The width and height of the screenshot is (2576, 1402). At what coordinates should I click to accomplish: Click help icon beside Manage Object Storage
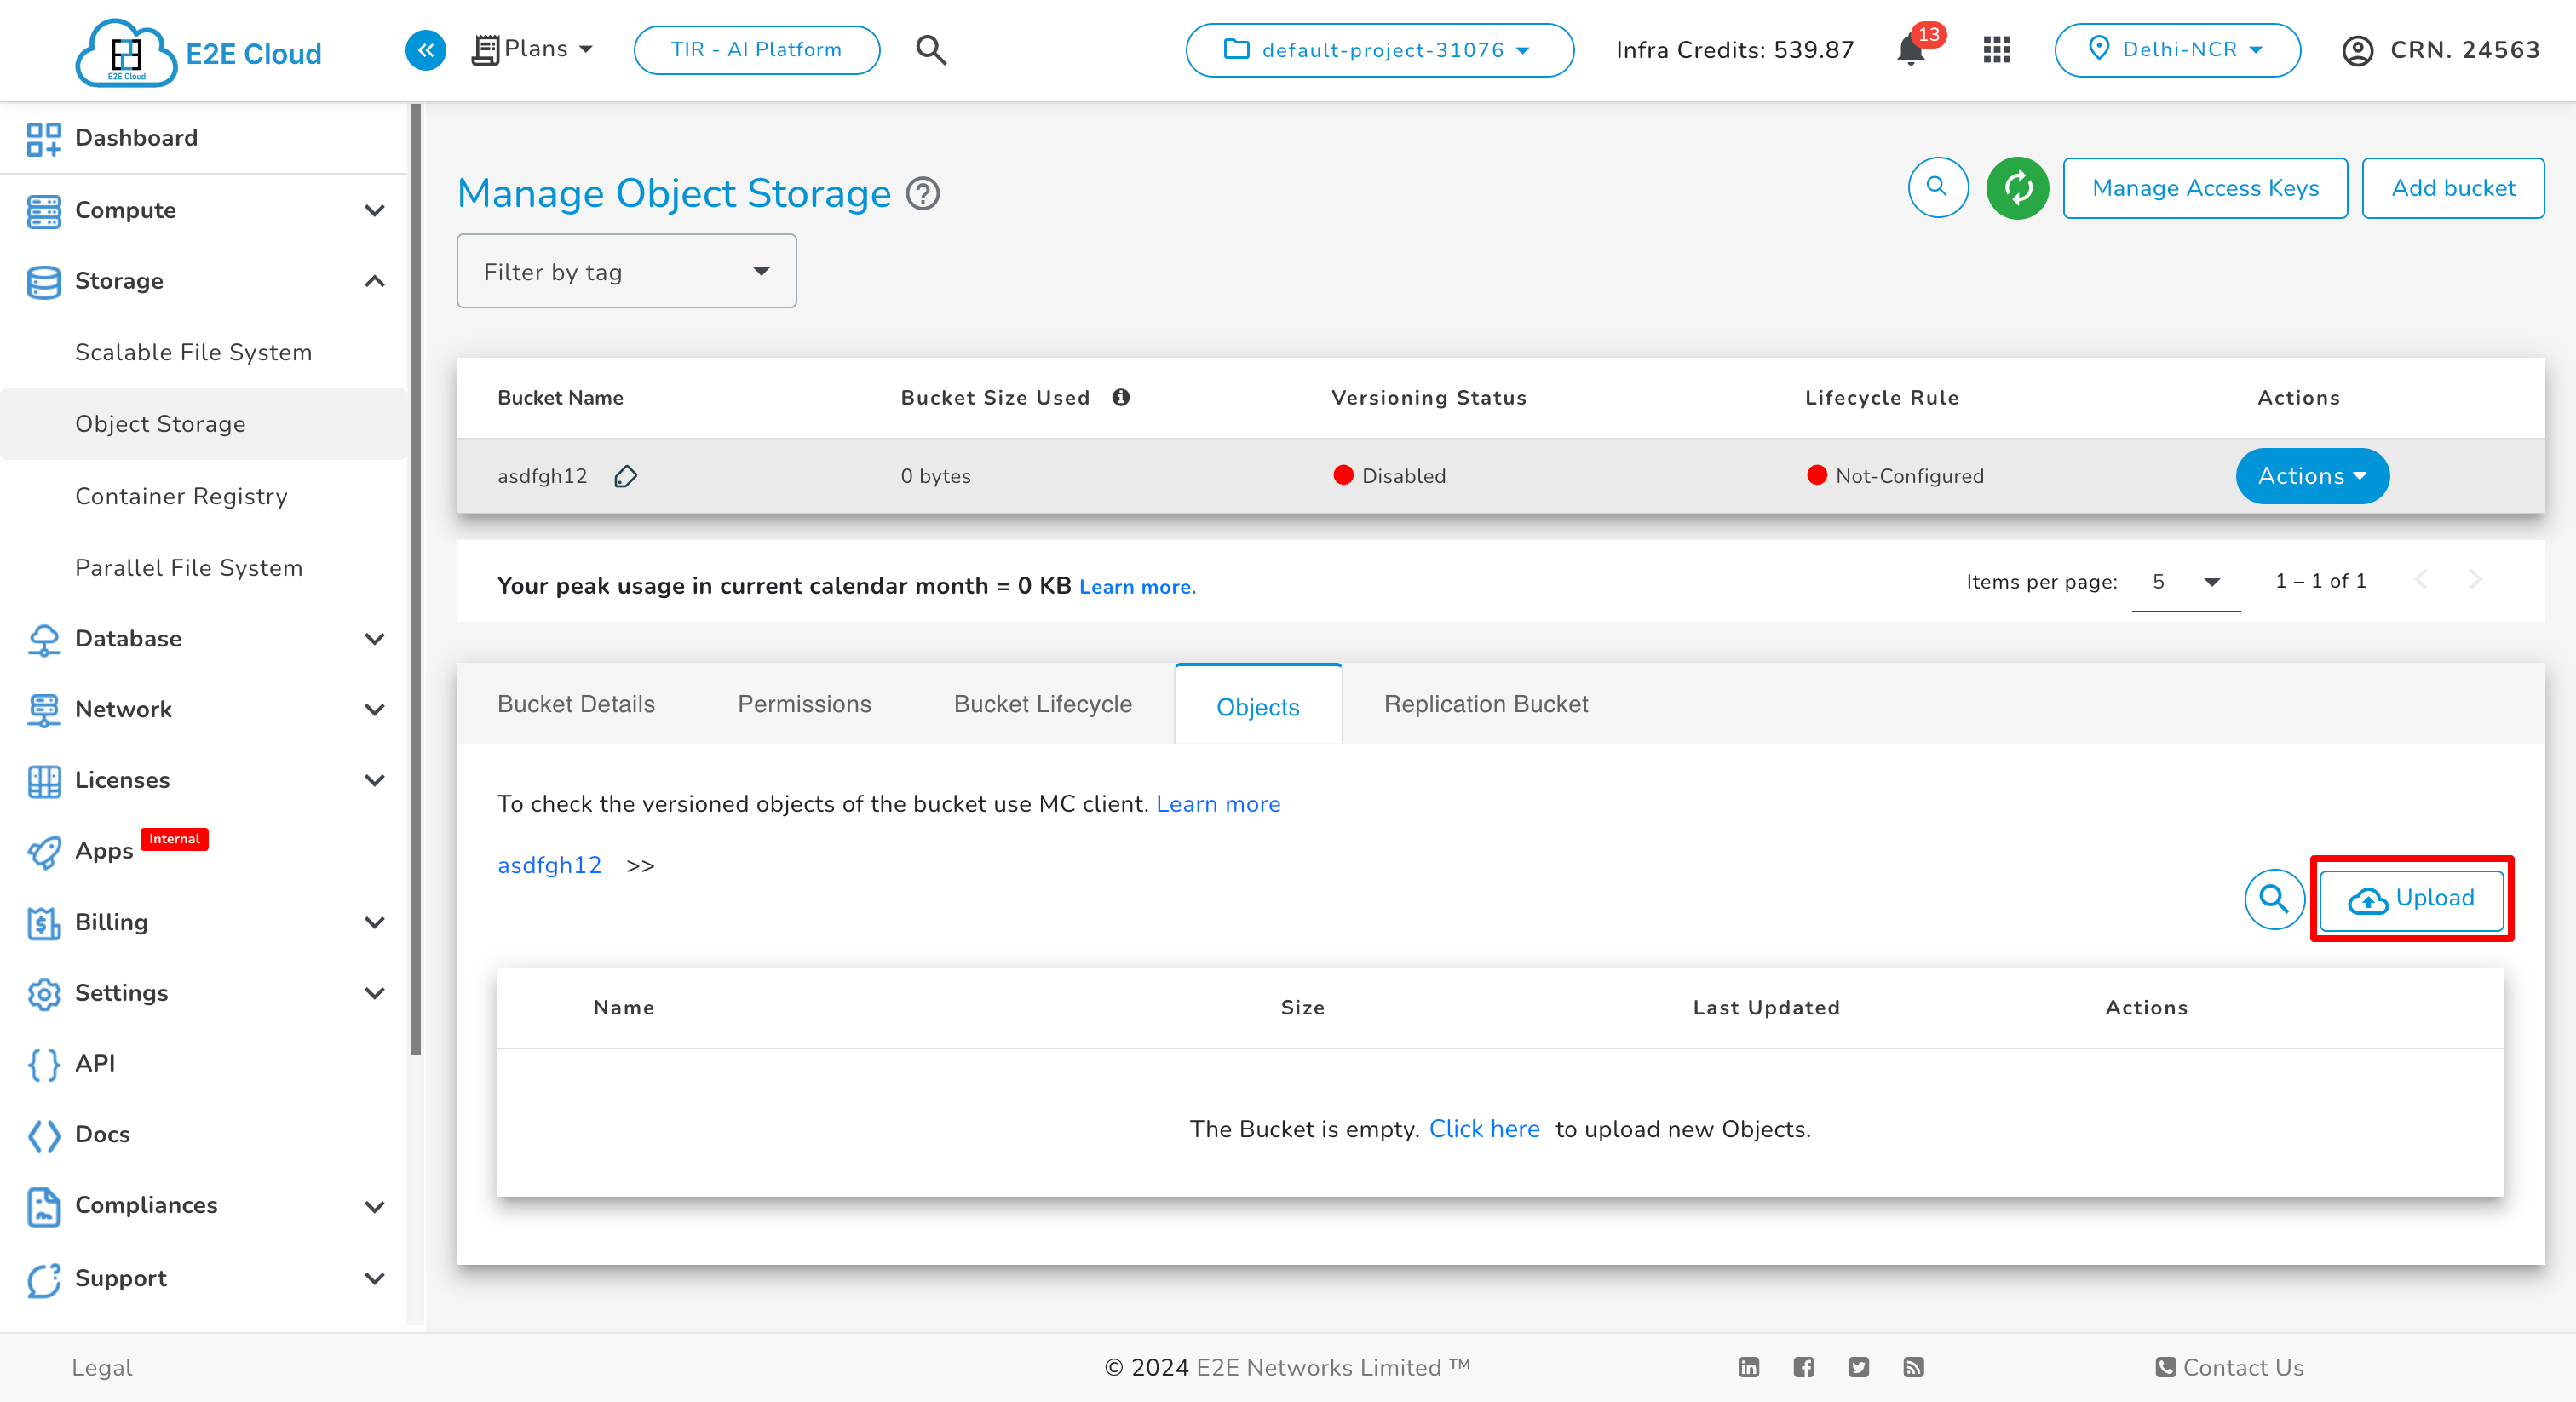pos(922,194)
